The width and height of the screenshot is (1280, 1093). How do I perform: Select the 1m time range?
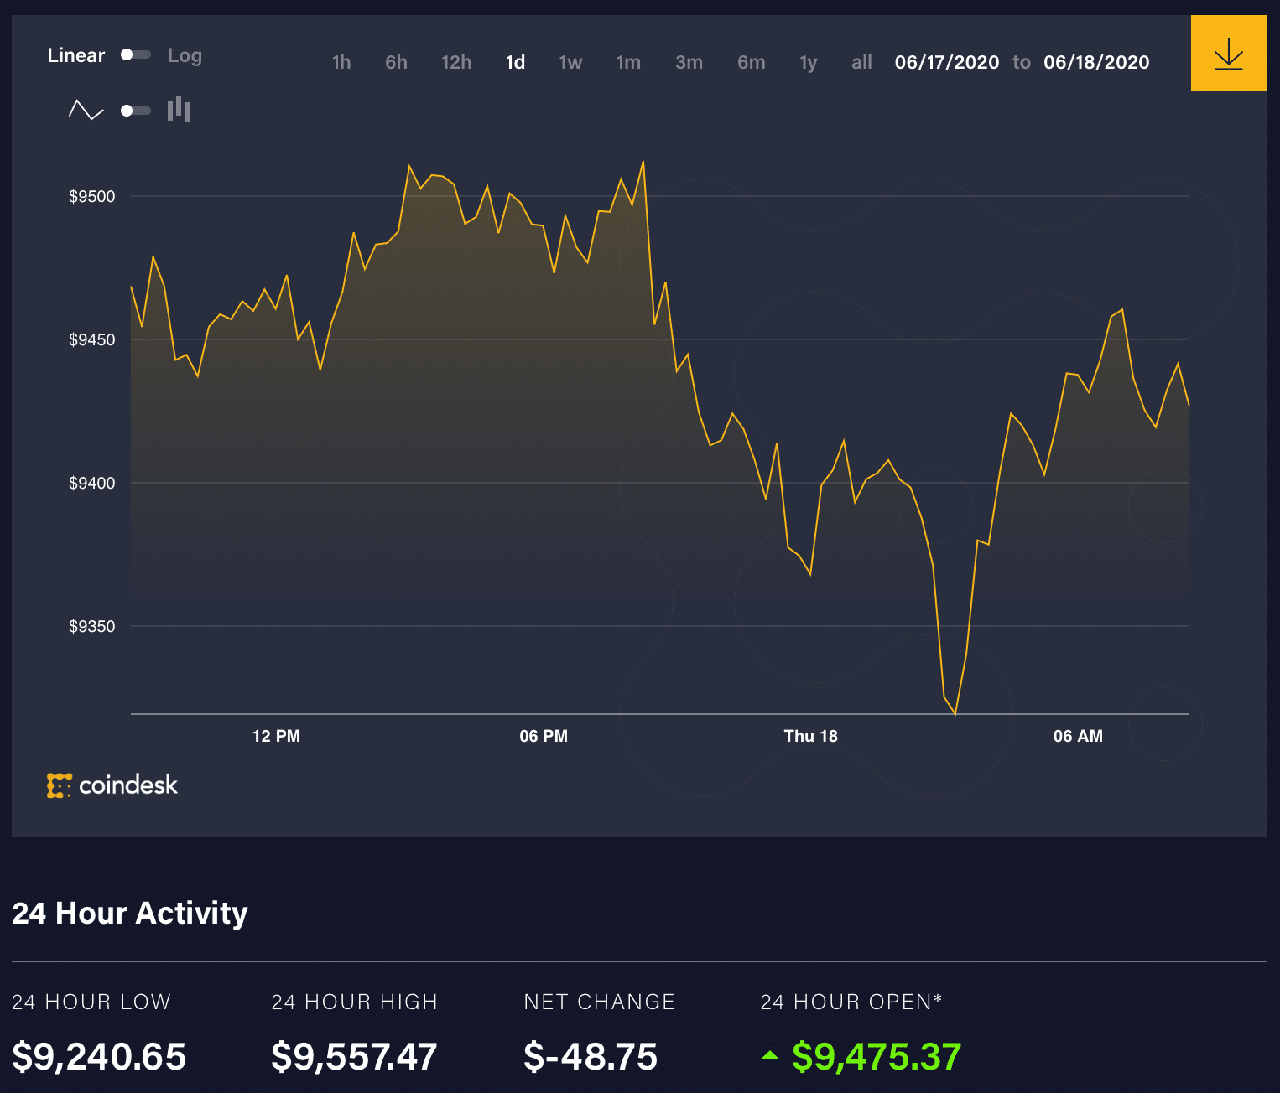coord(628,62)
